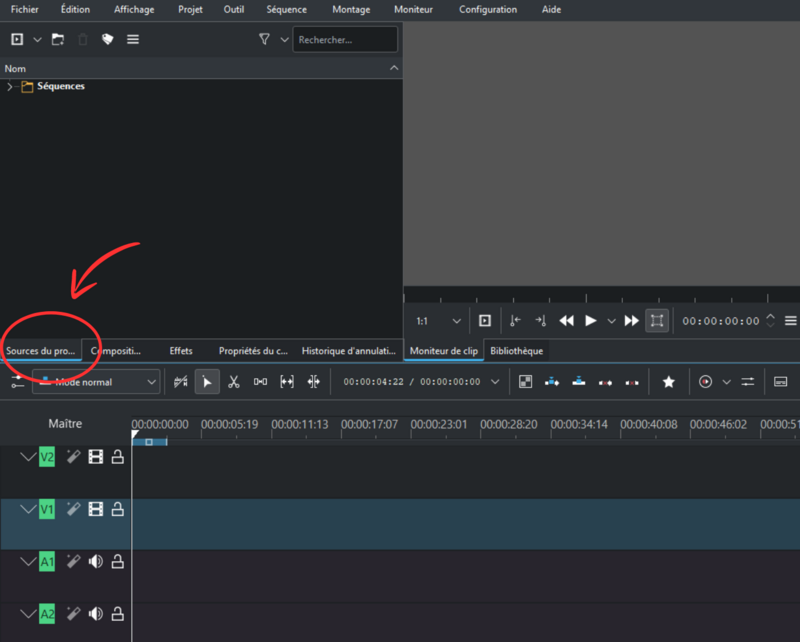Open the add clip dropdown arrow
This screenshot has width=800, height=642.
37,39
